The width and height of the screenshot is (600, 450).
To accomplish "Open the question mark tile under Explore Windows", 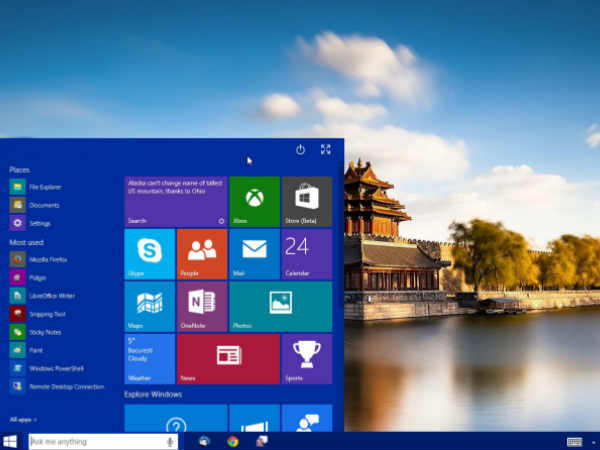I will [x=176, y=418].
